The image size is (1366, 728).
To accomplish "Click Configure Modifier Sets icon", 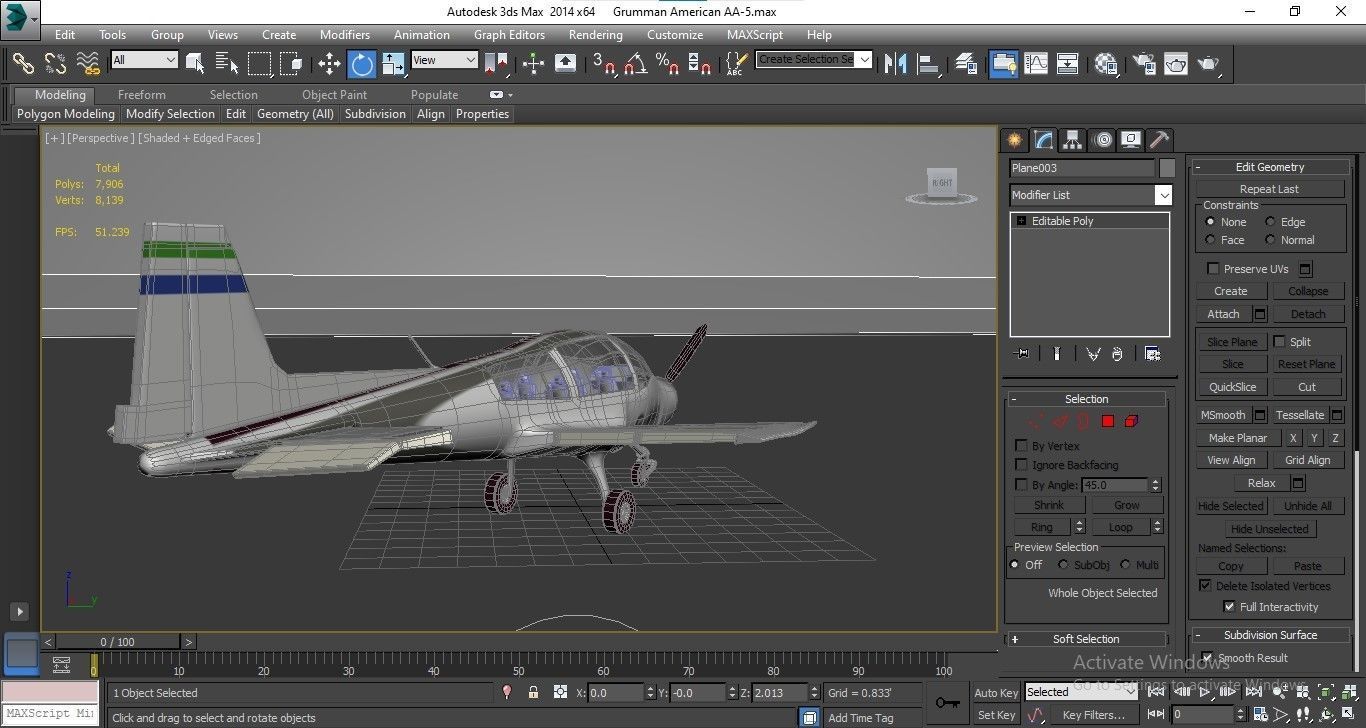I will pos(1152,354).
